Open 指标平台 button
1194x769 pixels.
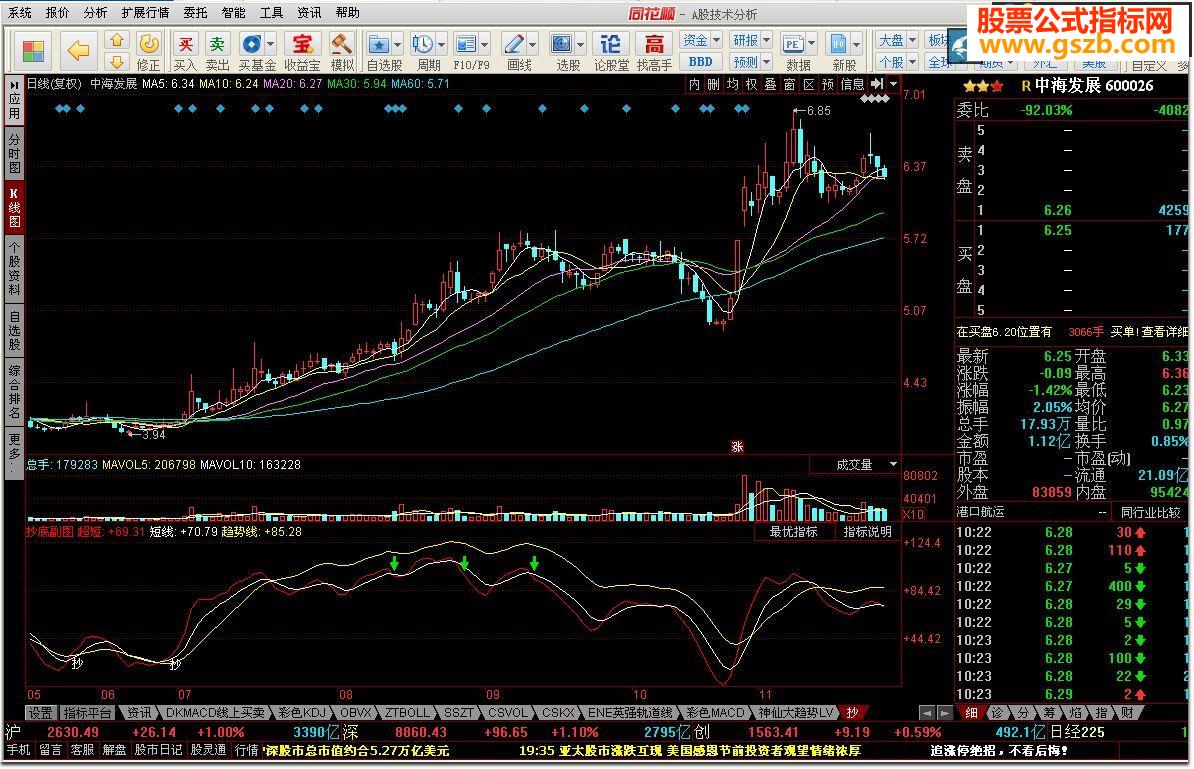point(88,713)
